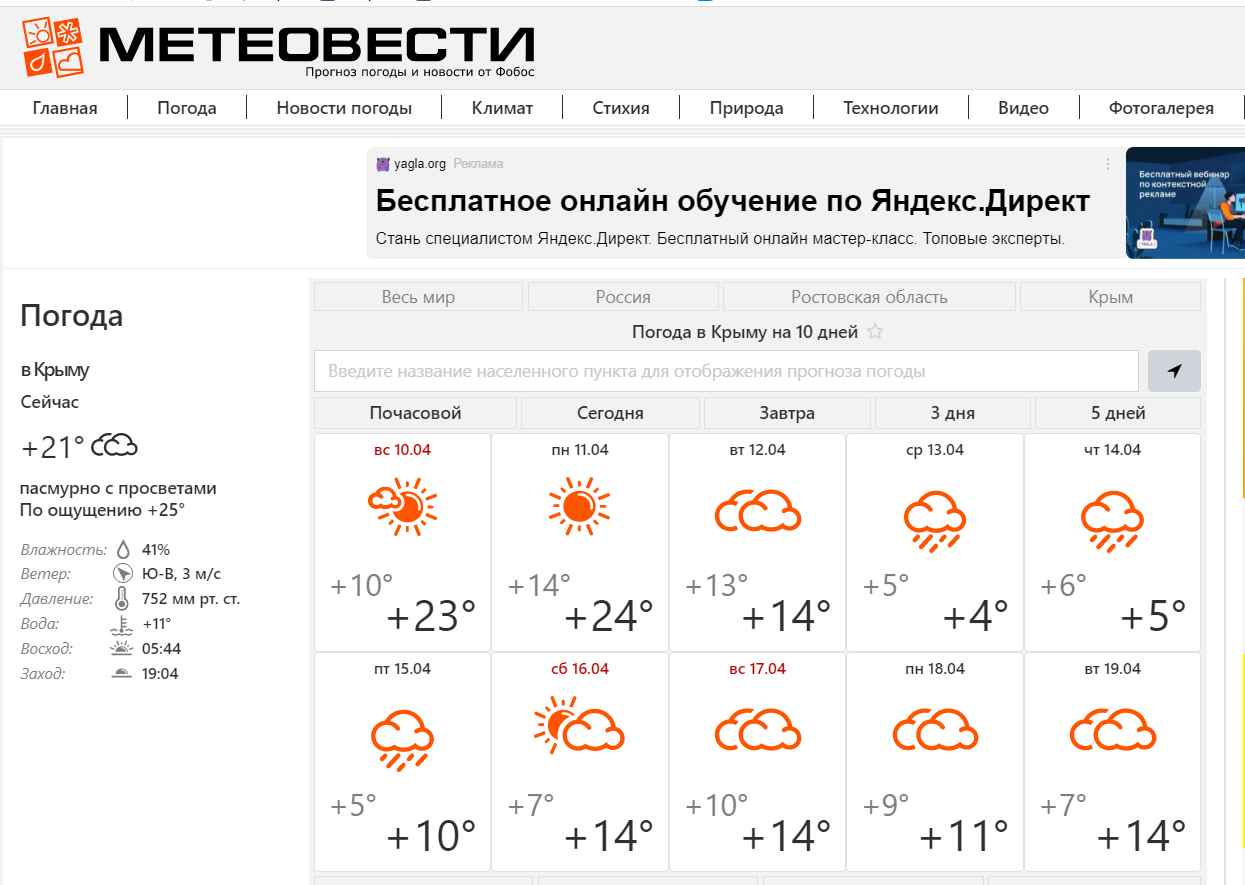Open the Главная menu item
This screenshot has height=885, width=1245.
coord(65,108)
